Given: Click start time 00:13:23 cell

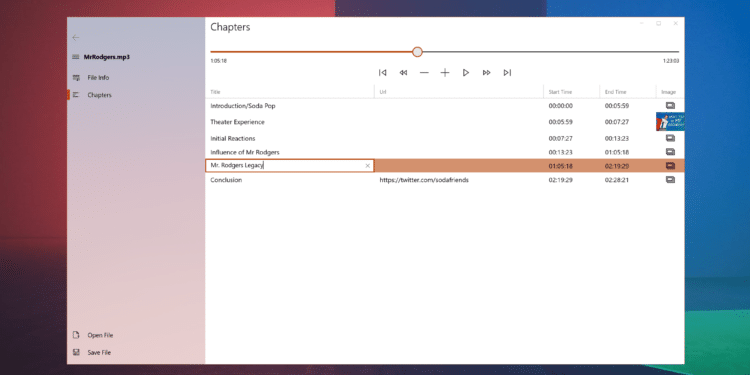Looking at the screenshot, I should [561, 152].
